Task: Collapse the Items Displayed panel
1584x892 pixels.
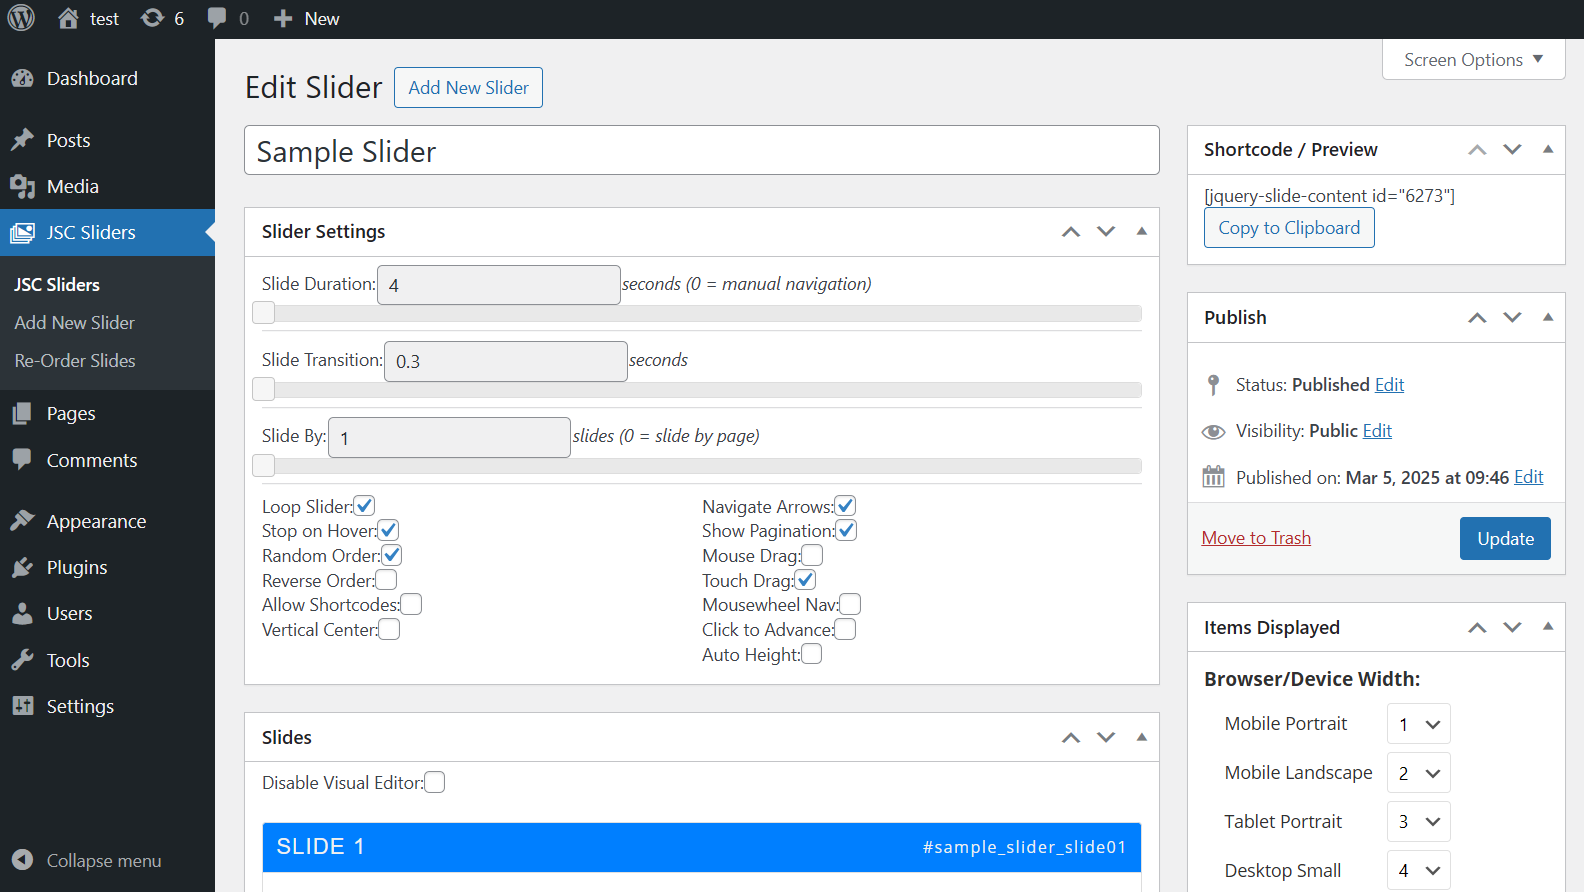Action: (x=1548, y=627)
